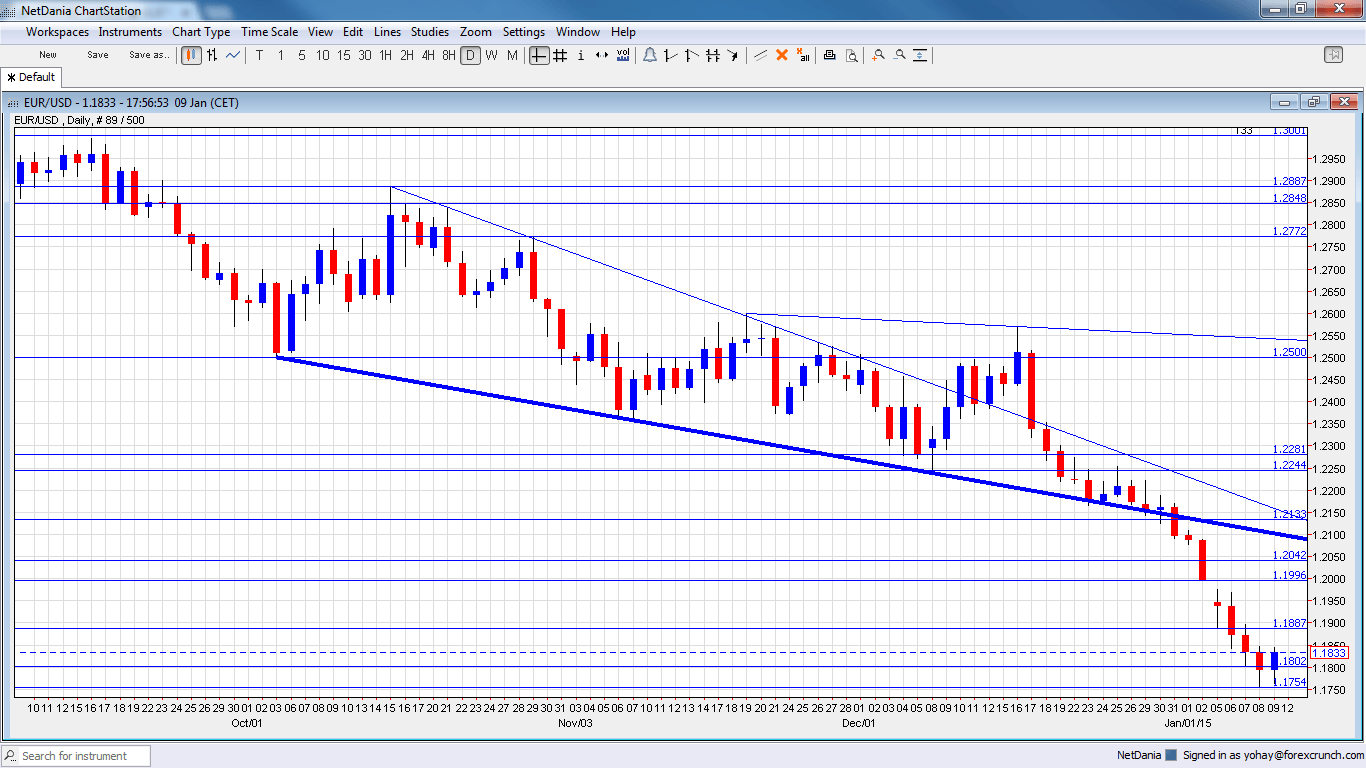Select the candlestick chart type icon
Viewport: 1366px width, 768px height.
point(191,56)
